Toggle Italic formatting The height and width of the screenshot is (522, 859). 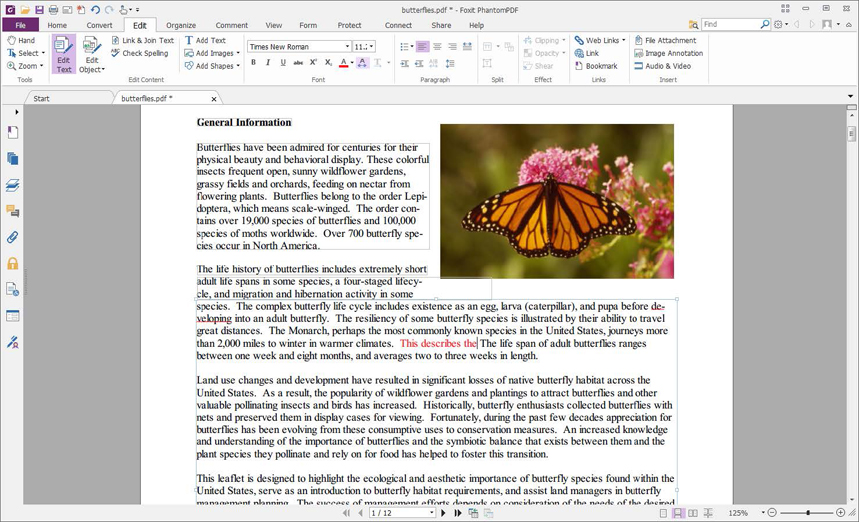coord(268,62)
